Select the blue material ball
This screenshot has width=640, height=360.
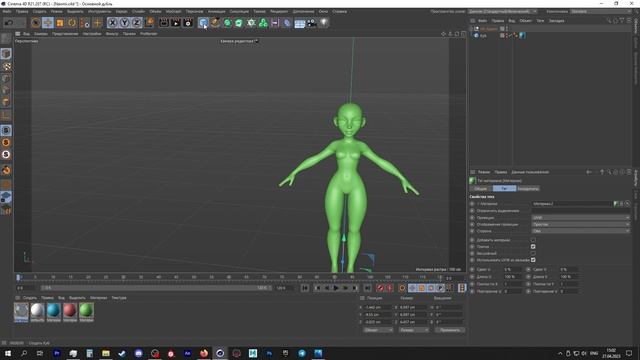click(x=53, y=311)
